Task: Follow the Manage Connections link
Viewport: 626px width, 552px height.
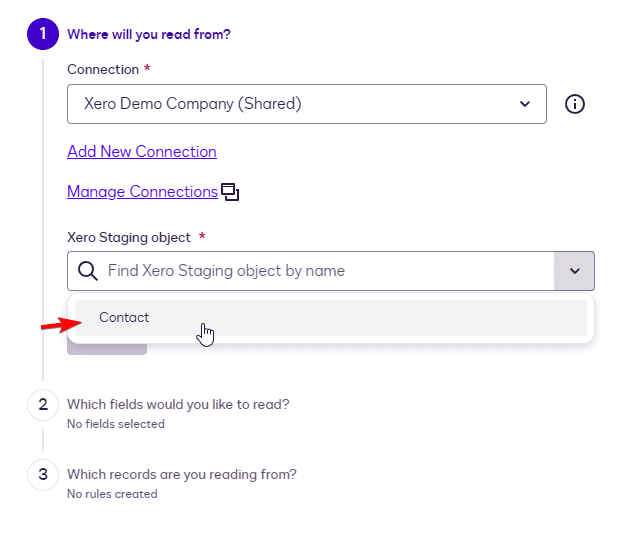Action: pos(142,192)
